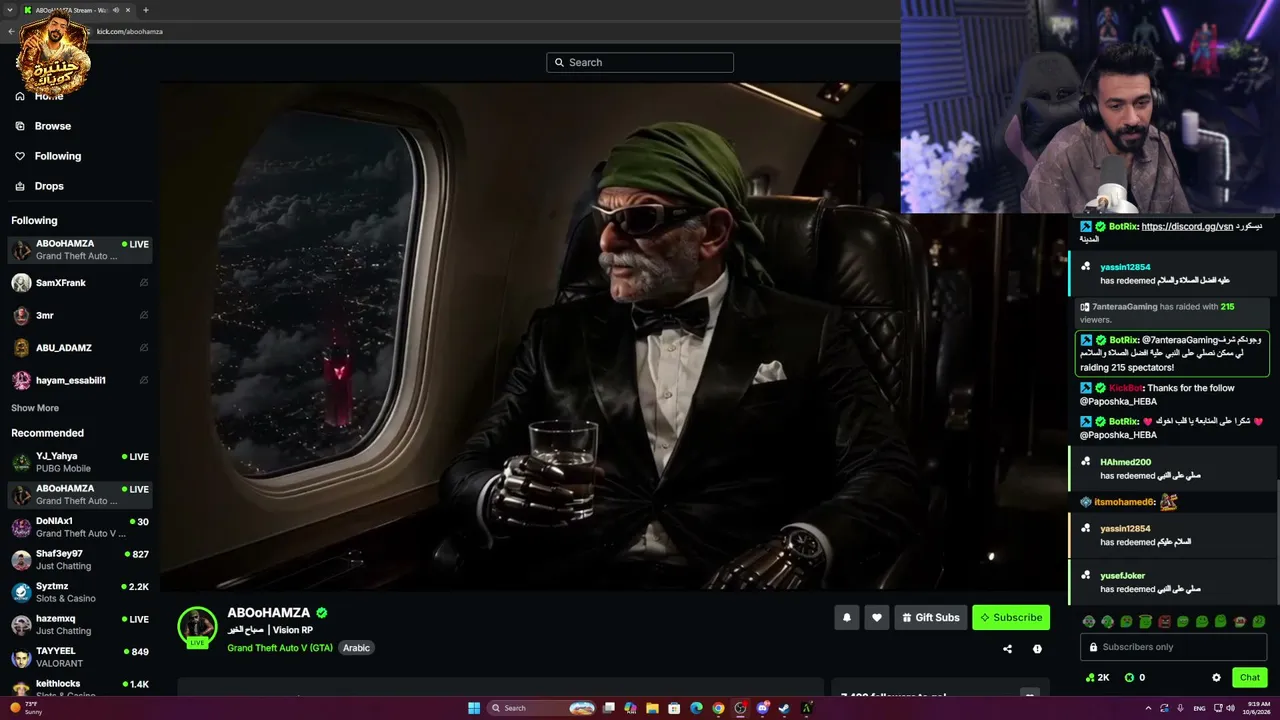The image size is (1280, 720).
Task: Click the notification bell icon below the stream
Action: 847,617
